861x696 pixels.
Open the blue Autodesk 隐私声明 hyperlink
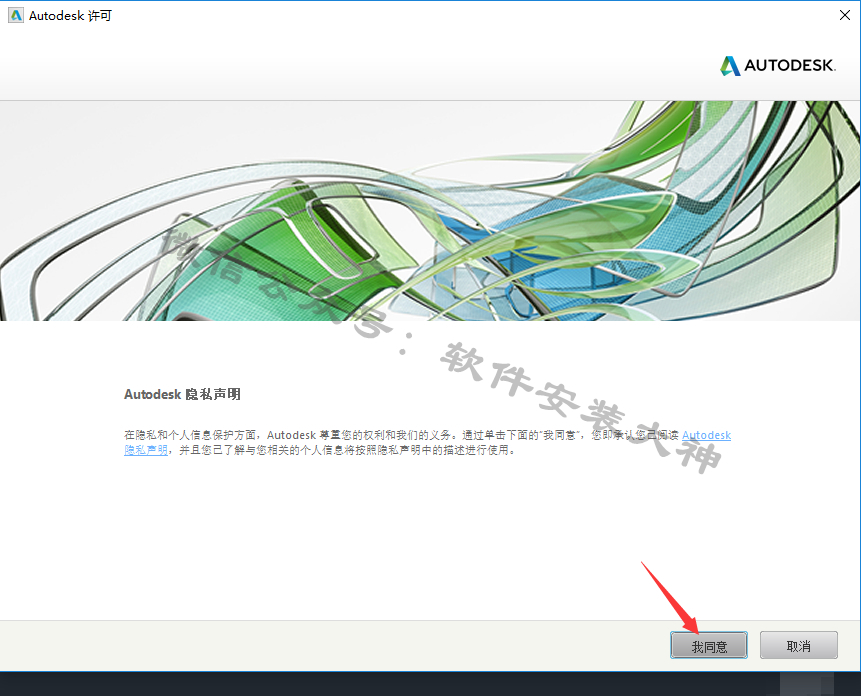[x=706, y=435]
